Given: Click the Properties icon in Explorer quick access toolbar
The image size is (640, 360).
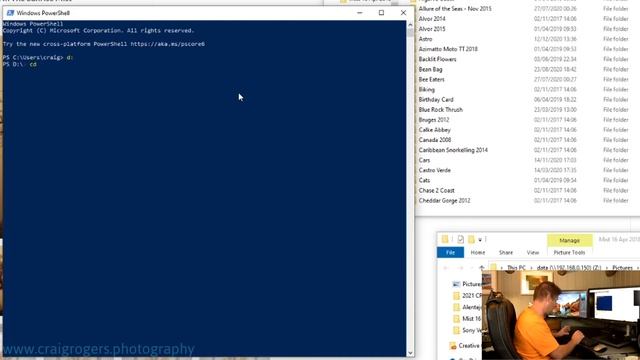Looking at the screenshot, I should [x=460, y=240].
